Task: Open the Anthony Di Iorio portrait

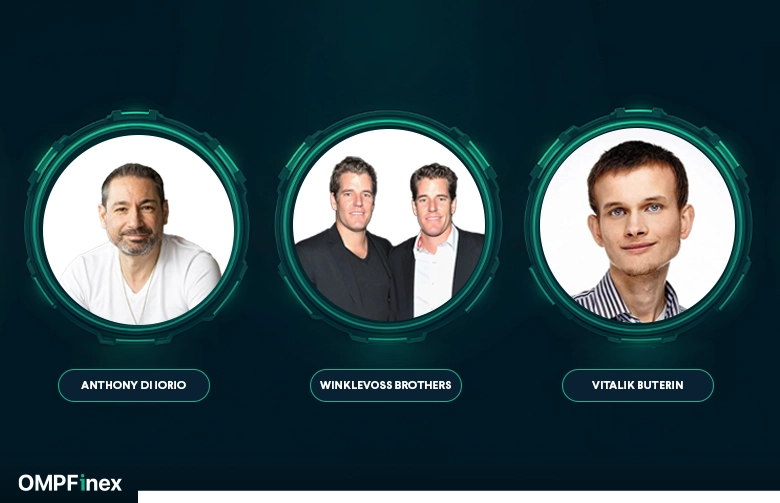Action: click(138, 229)
